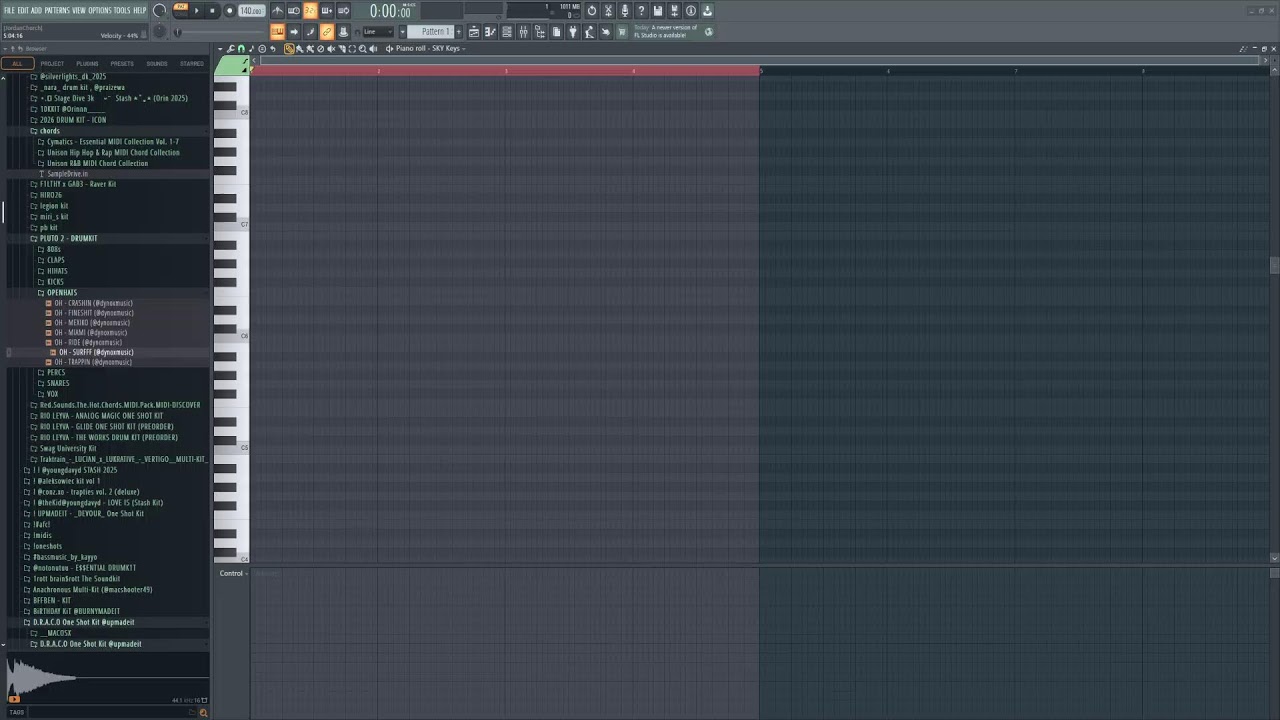Toggle wait for input before recording

[x=294, y=11]
